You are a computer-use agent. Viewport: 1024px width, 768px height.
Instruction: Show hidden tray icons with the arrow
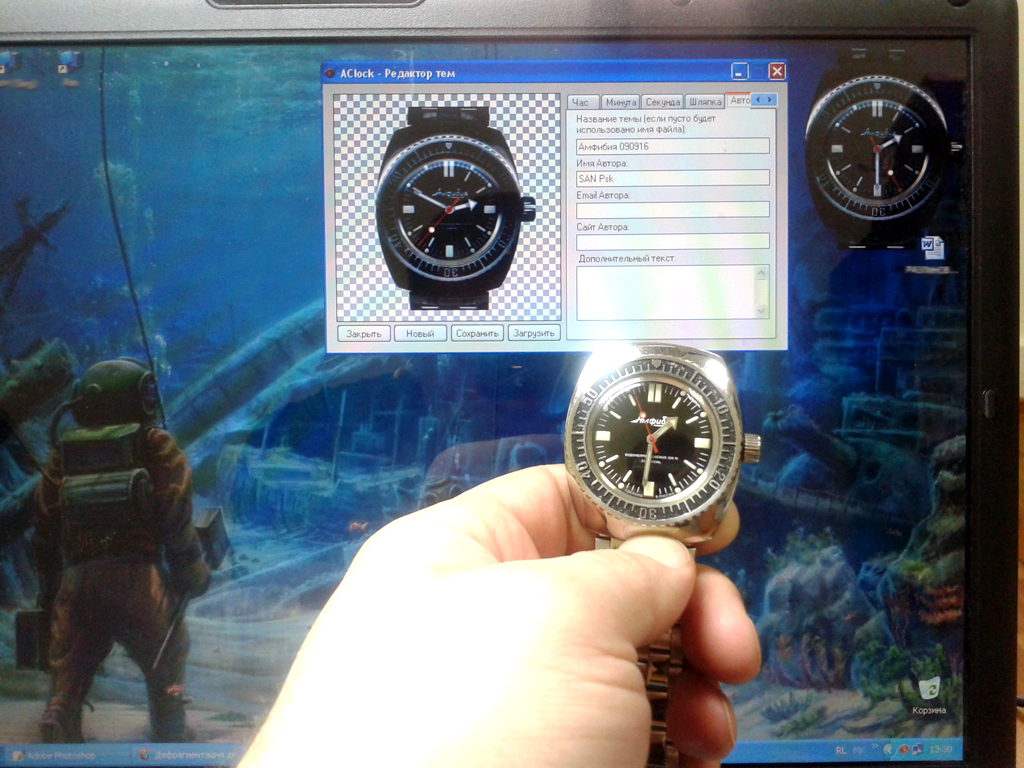889,750
